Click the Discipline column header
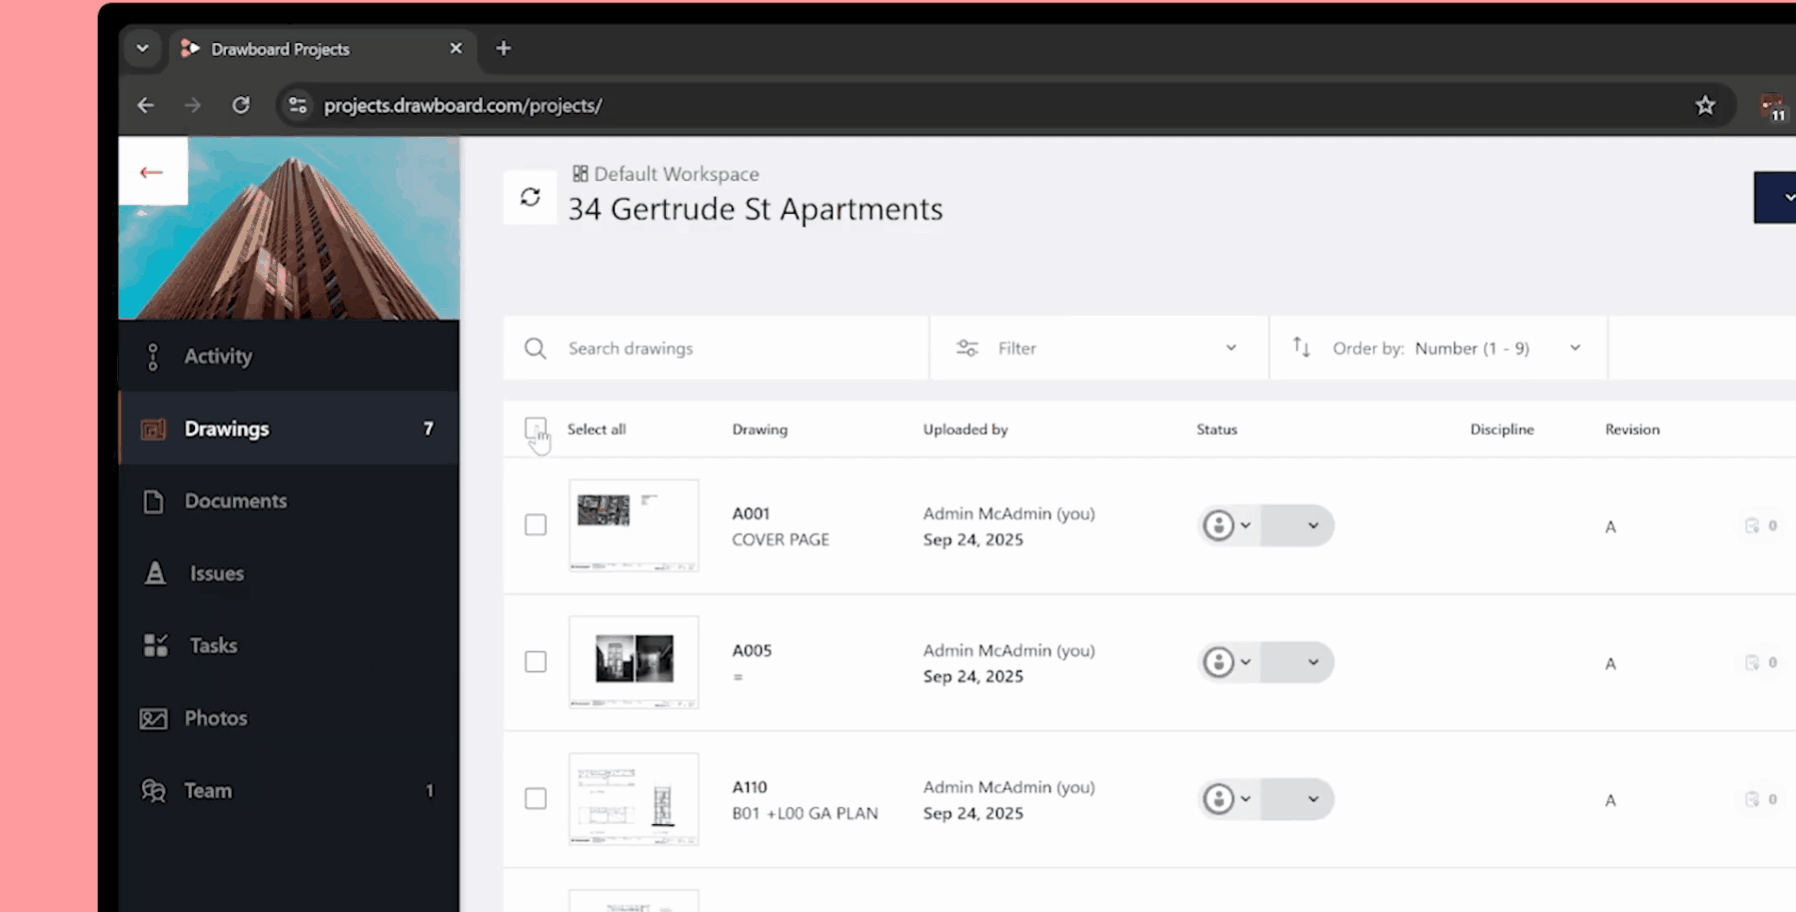This screenshot has height=912, width=1796. 1502,429
